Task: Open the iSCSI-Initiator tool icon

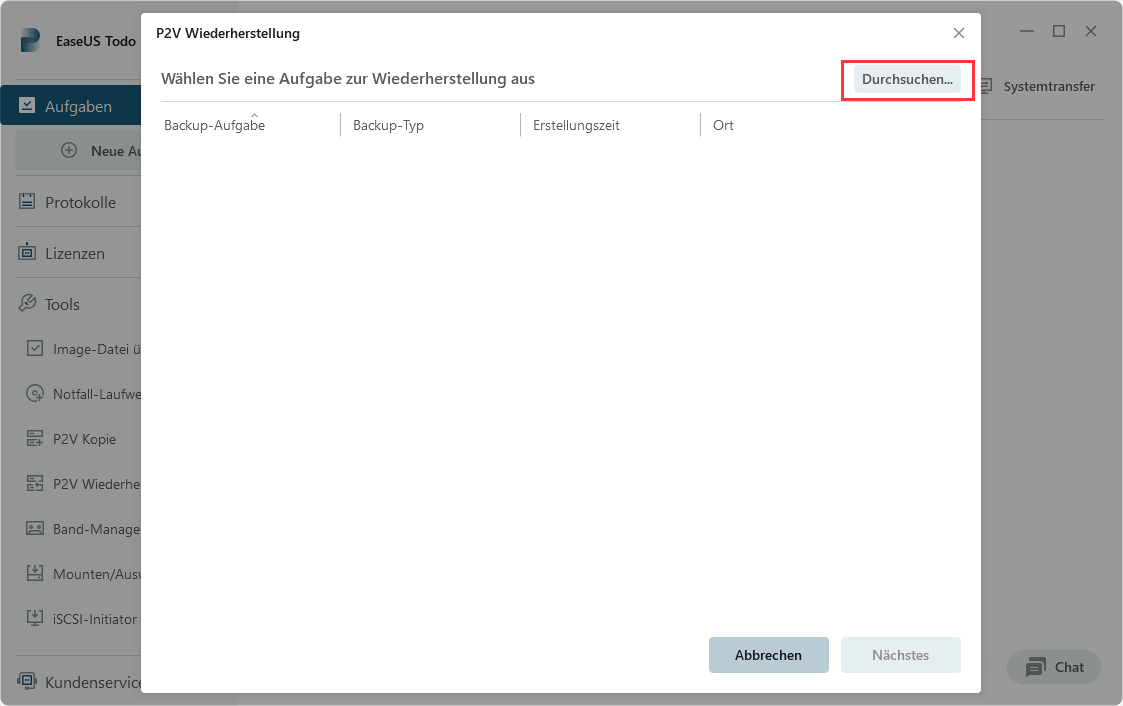Action: coord(35,619)
